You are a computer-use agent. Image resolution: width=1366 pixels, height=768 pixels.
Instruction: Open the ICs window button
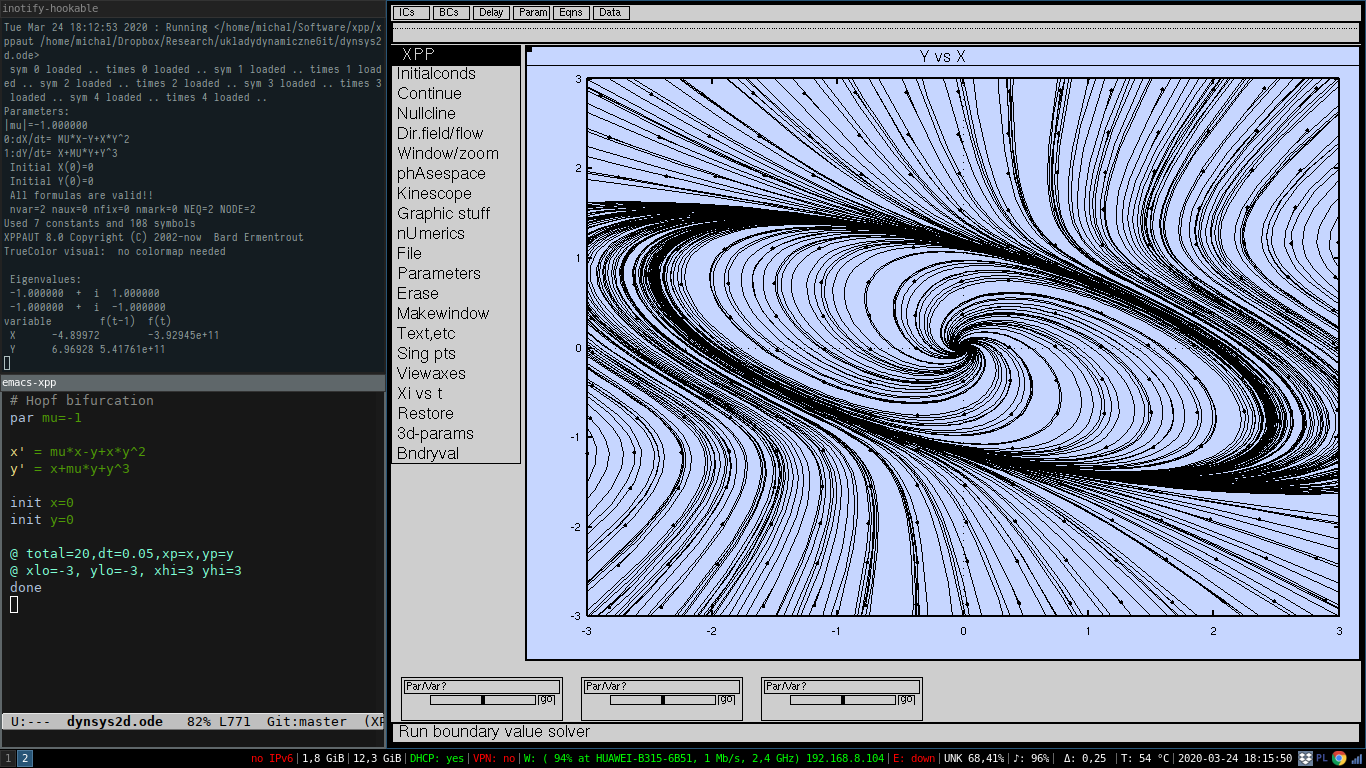[x=410, y=13]
